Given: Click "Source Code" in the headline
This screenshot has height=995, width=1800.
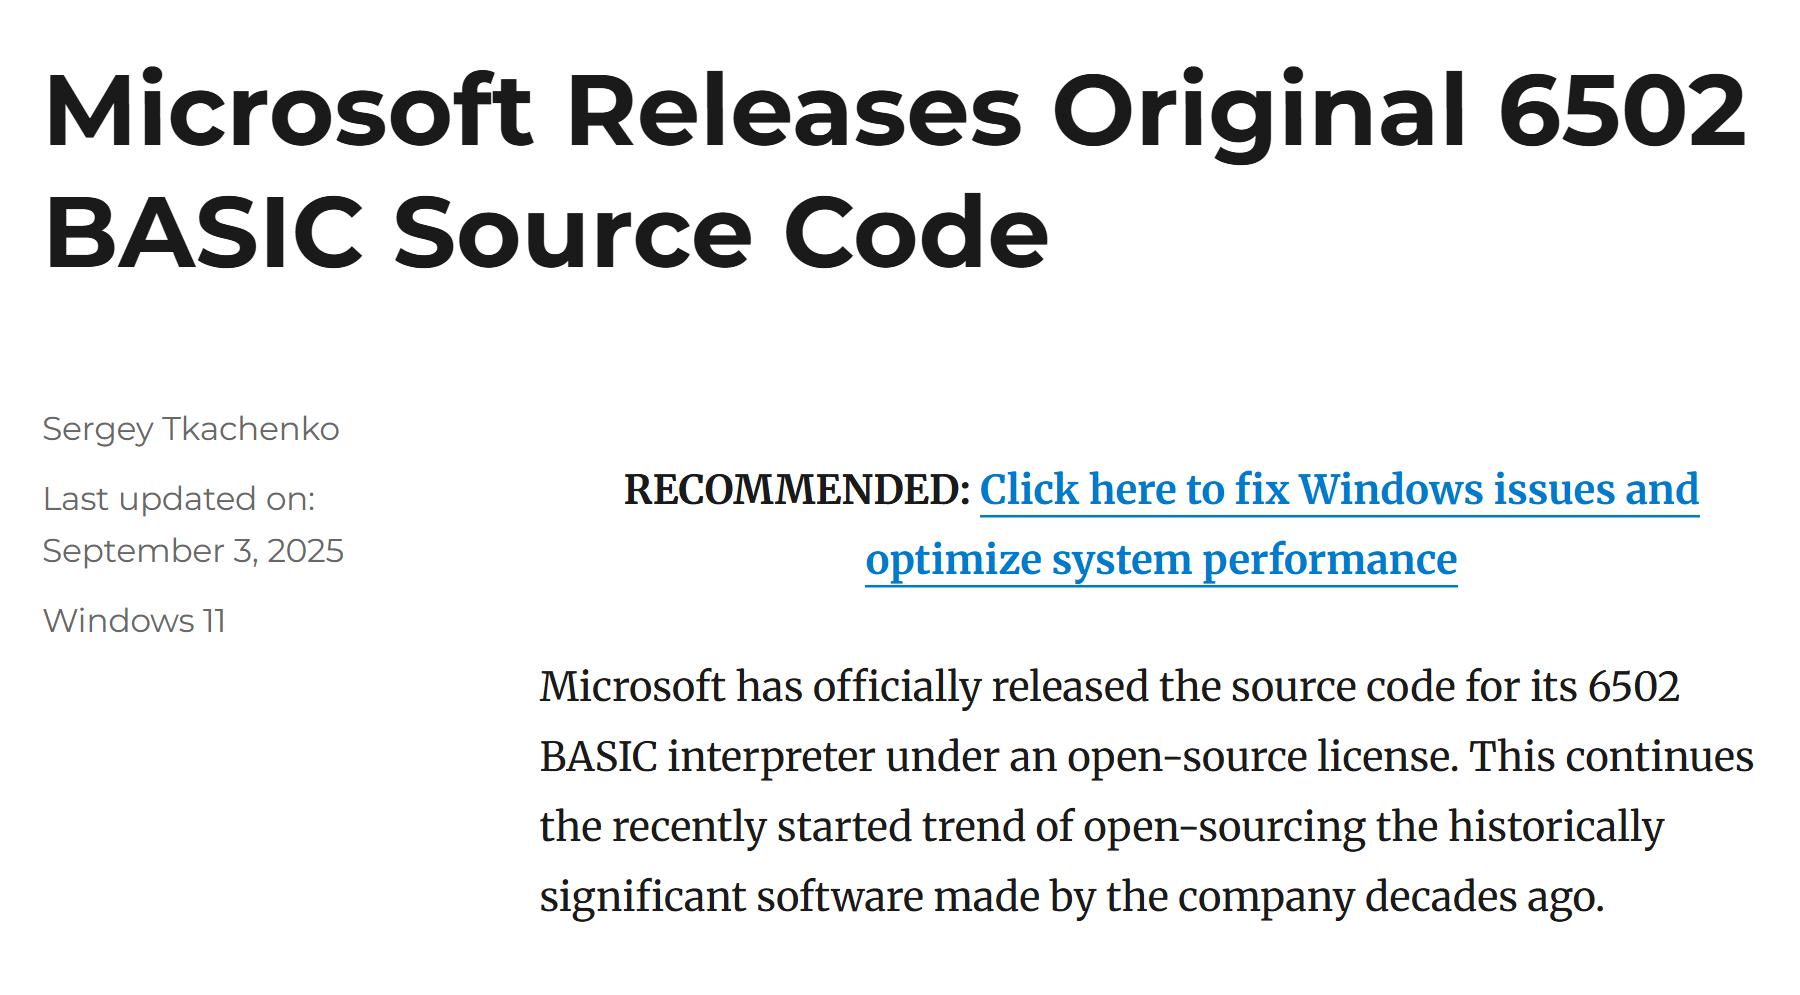Looking at the screenshot, I should pos(720,233).
